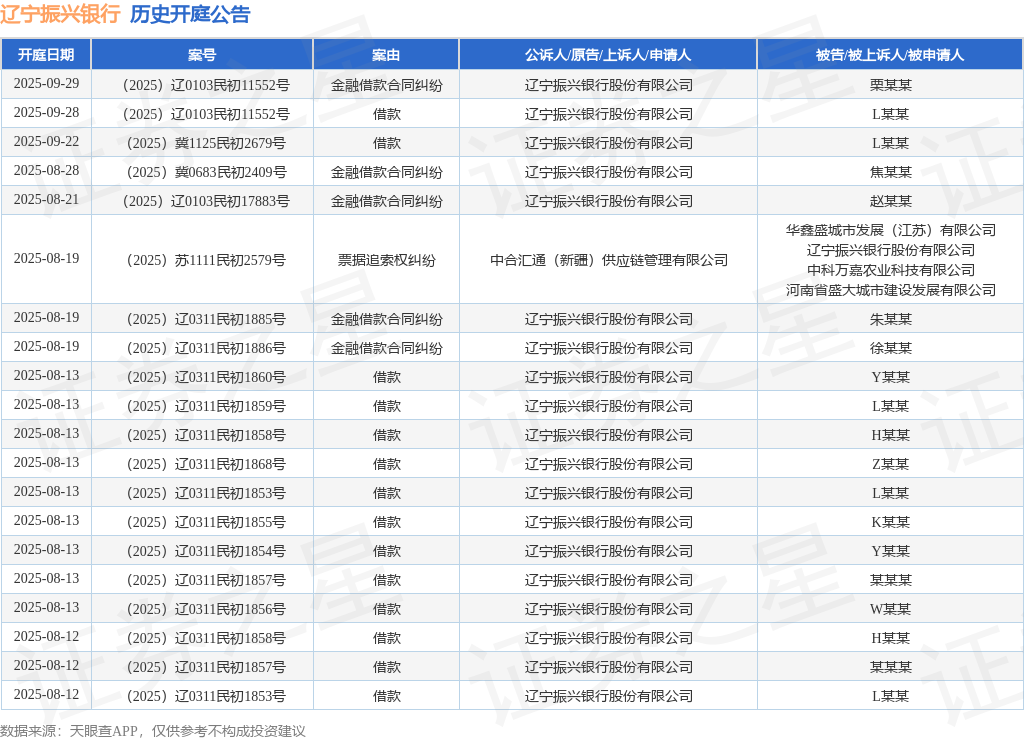Click the 被告/被上诉人/被申请人 column header
Screen dimensions: 1024x740
pyautogui.click(x=890, y=55)
